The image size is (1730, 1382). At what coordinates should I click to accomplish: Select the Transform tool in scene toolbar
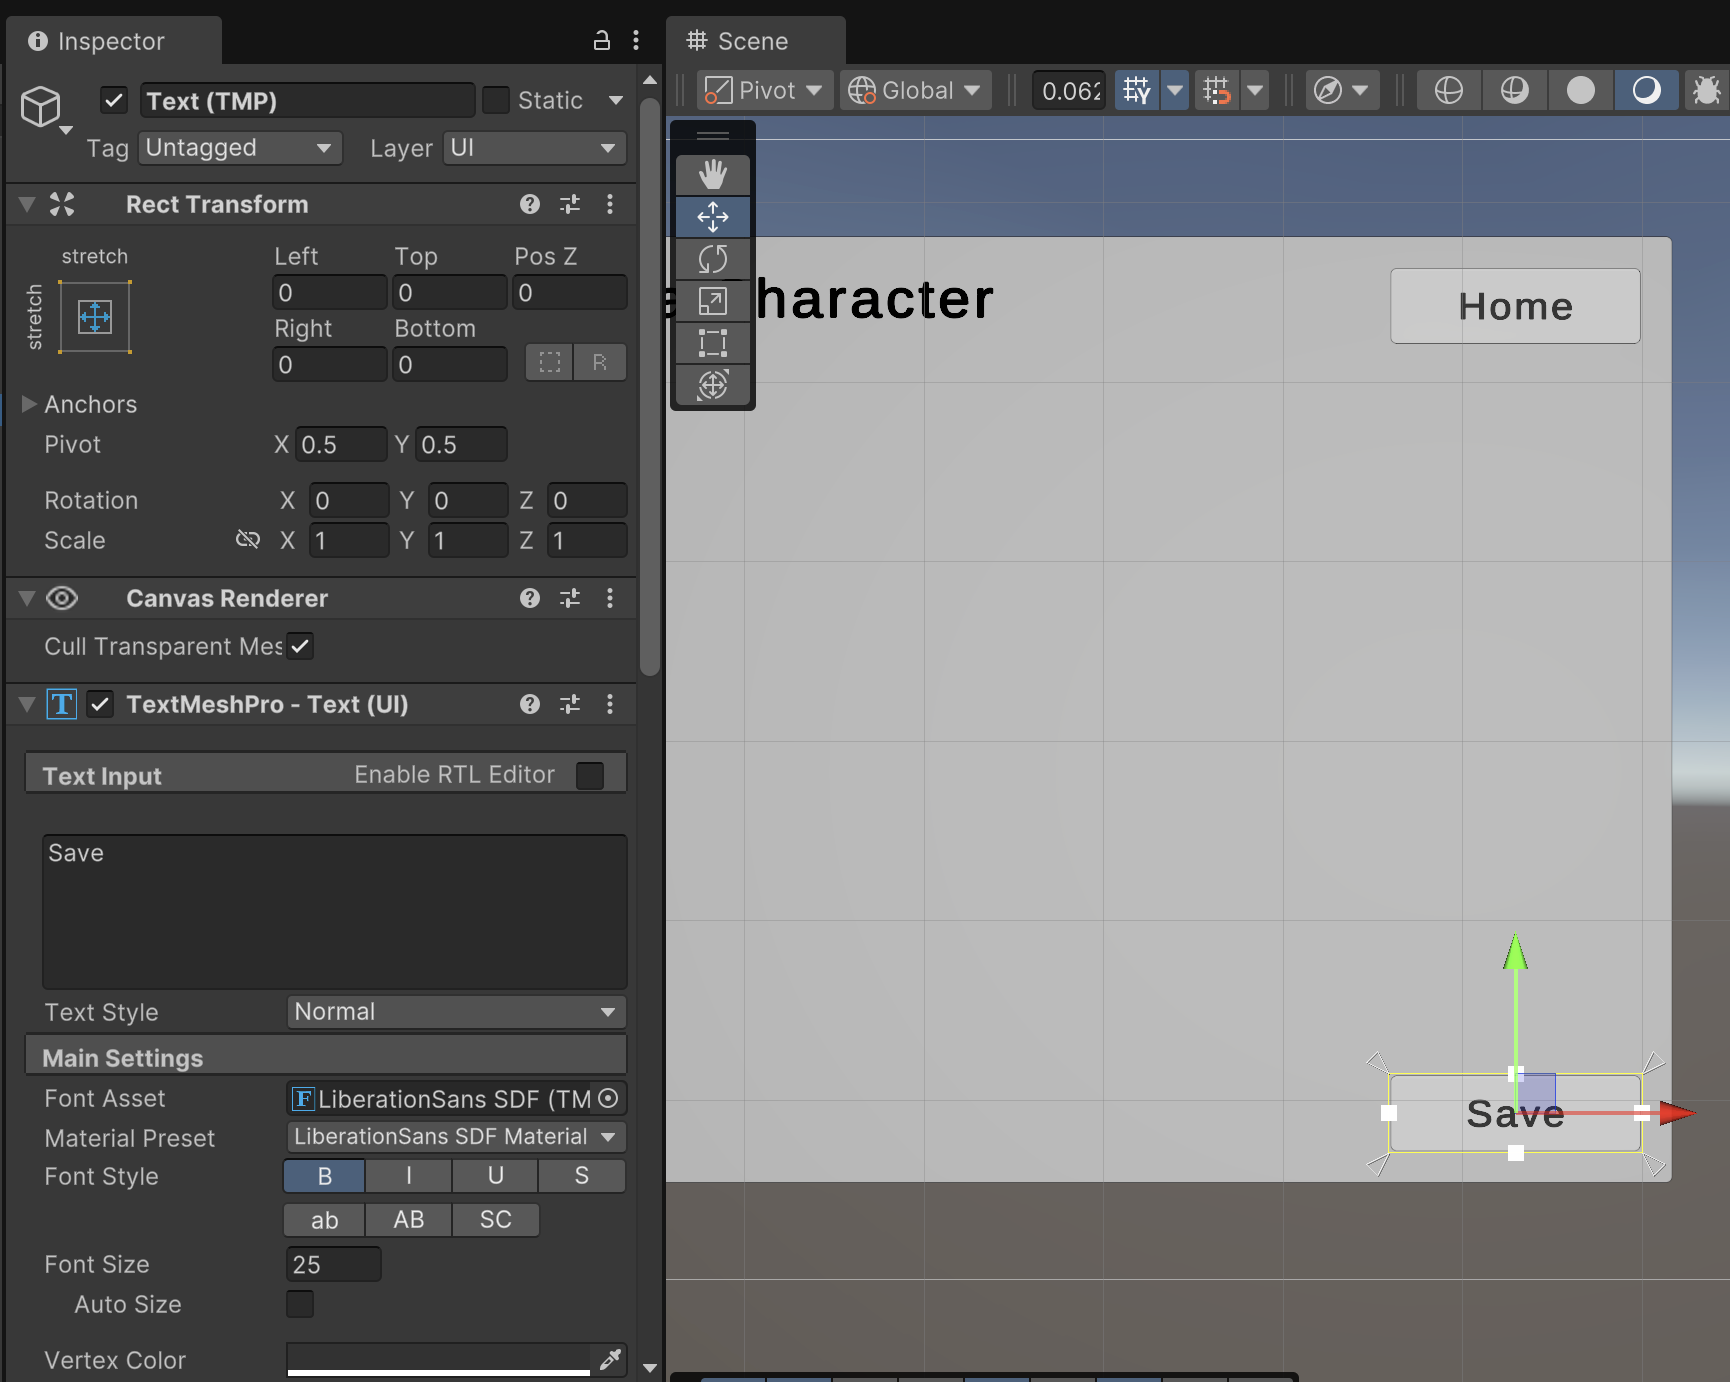click(712, 385)
